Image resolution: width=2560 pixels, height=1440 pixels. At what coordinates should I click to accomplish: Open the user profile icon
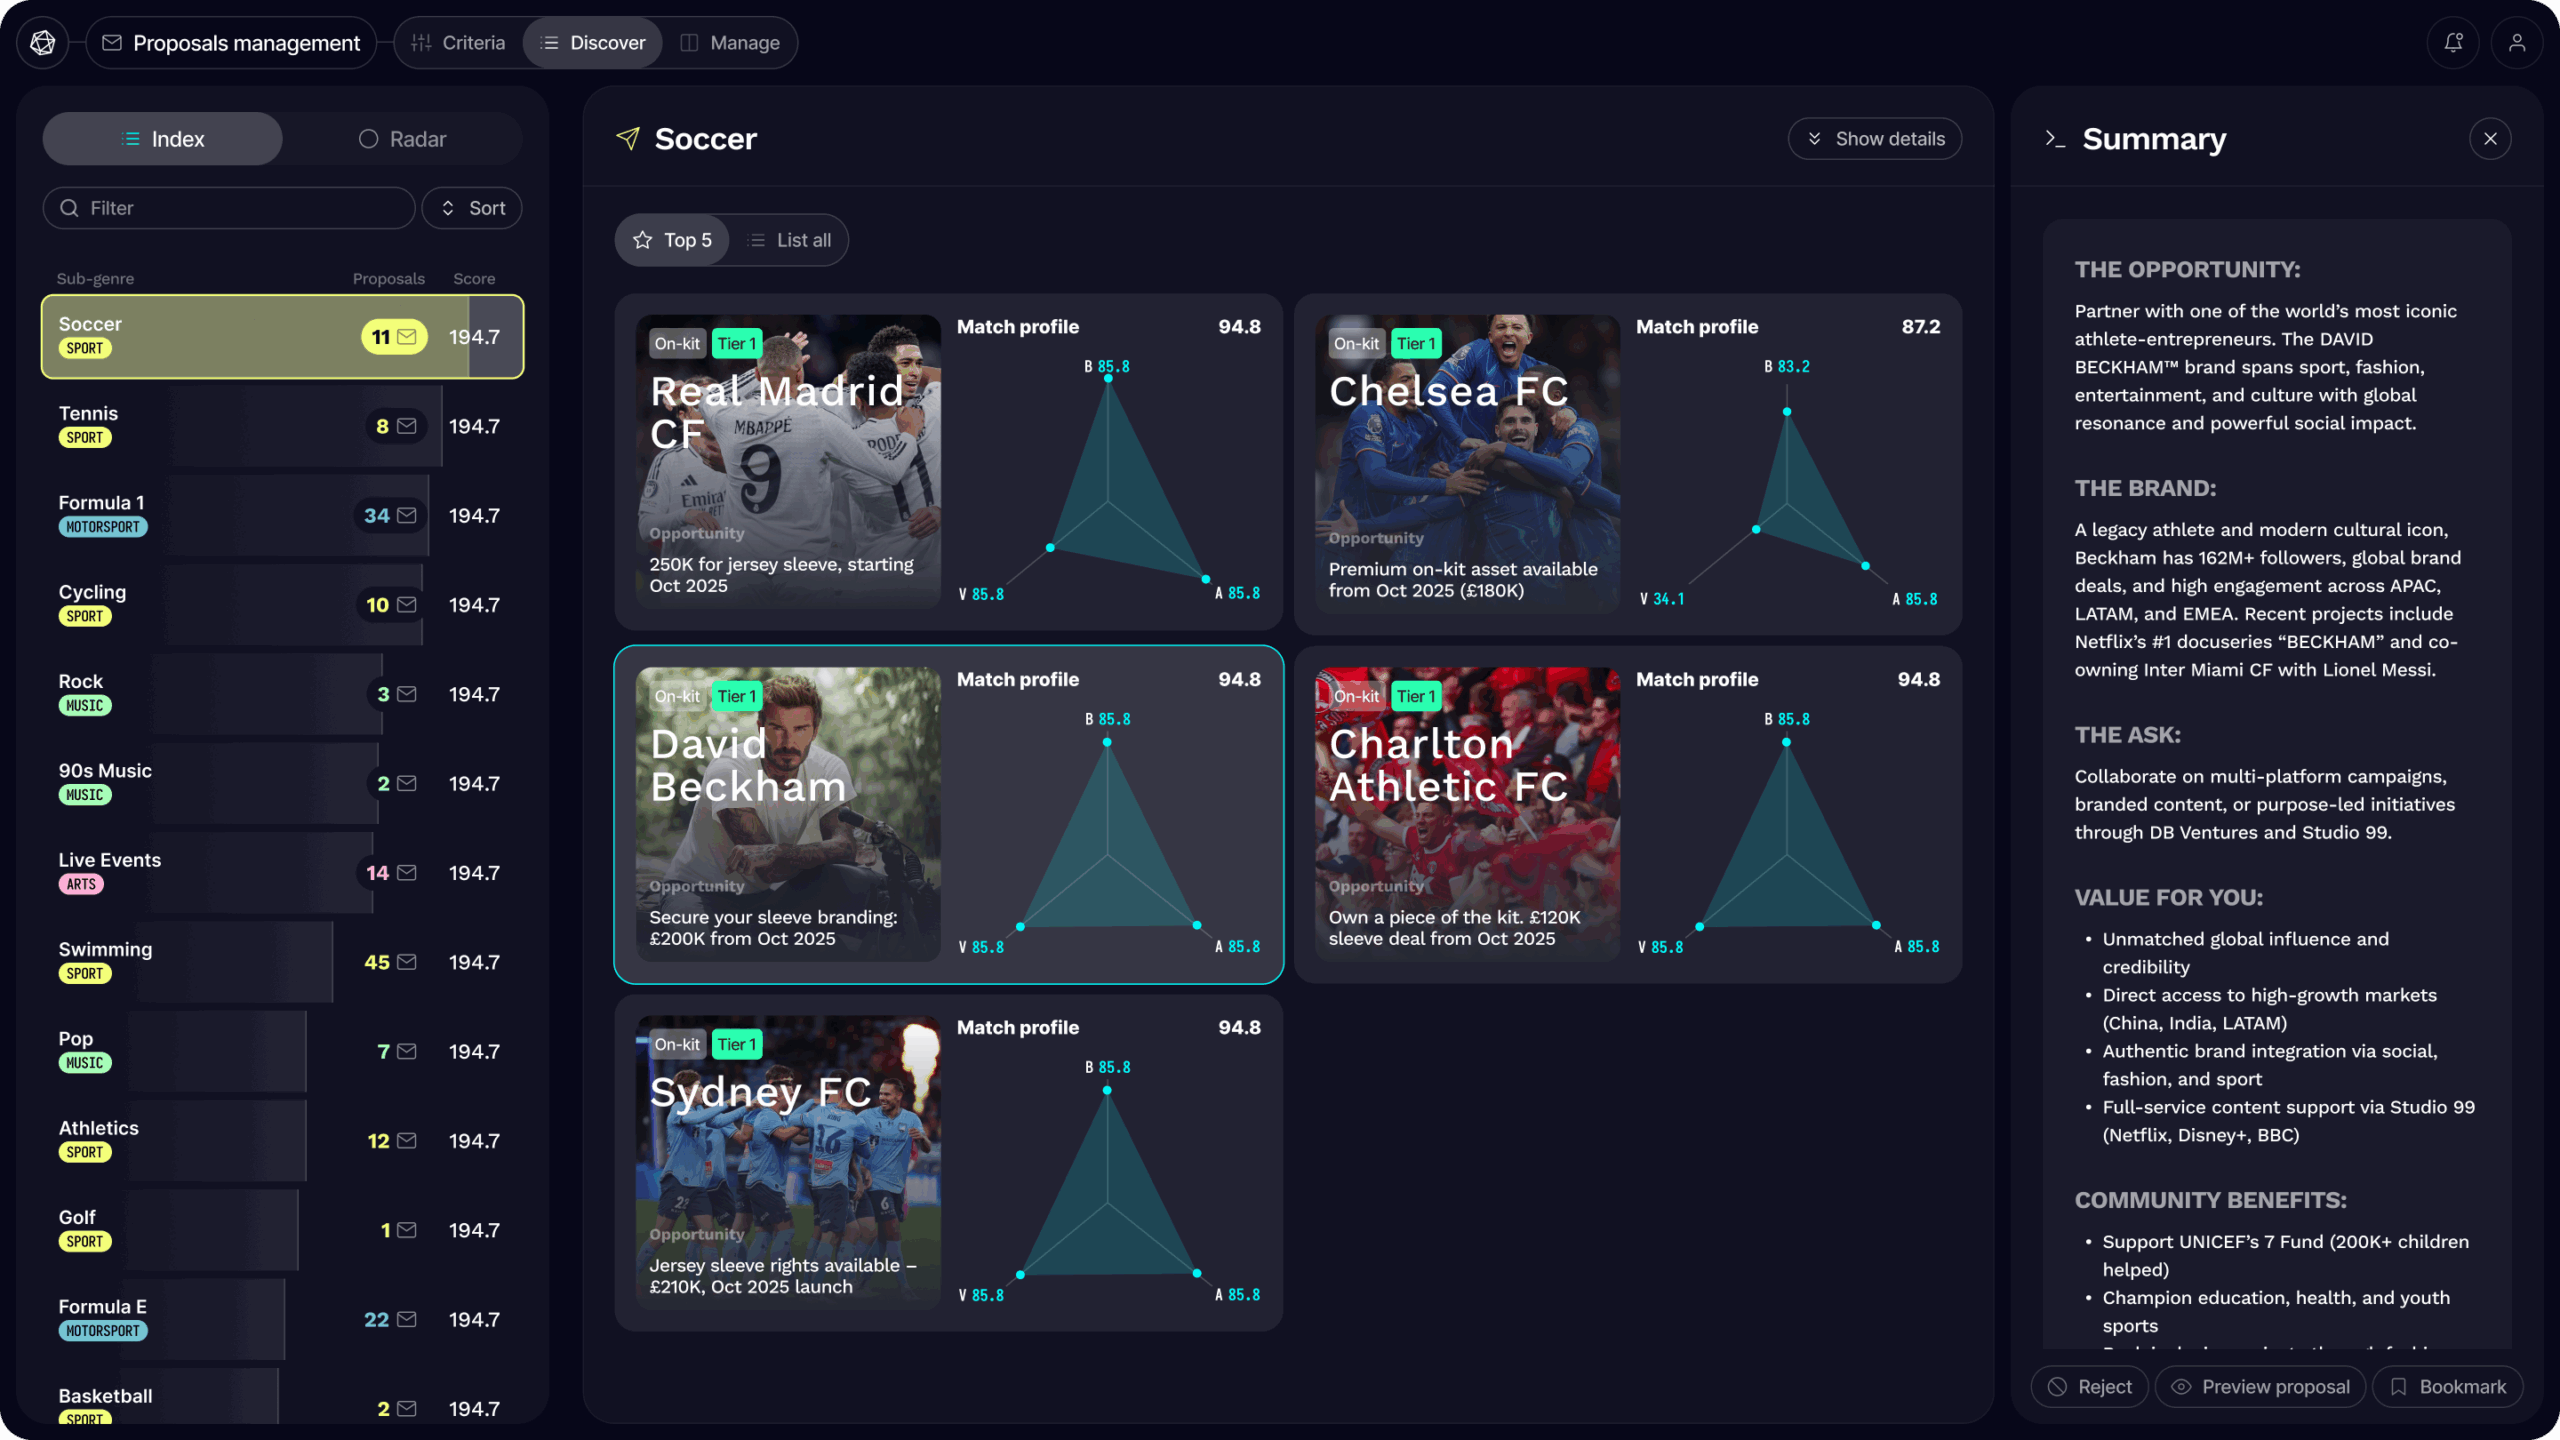tap(2517, 43)
